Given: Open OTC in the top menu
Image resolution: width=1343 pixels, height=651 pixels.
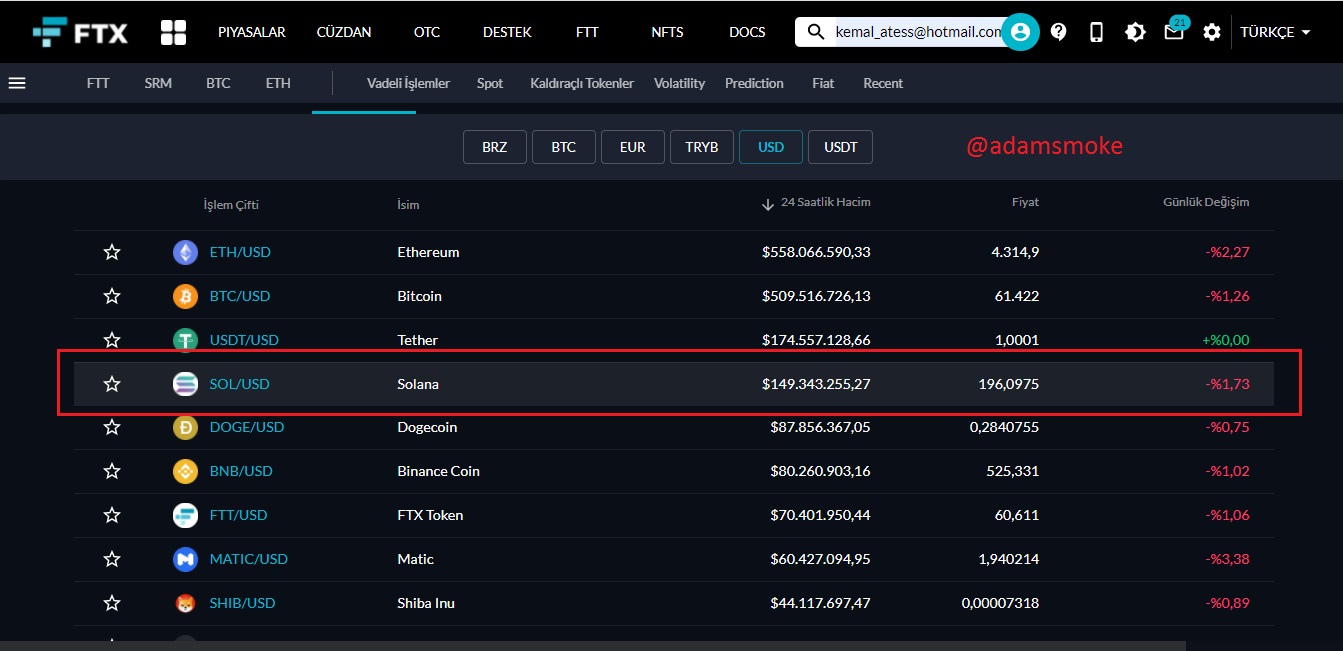Looking at the screenshot, I should point(427,32).
